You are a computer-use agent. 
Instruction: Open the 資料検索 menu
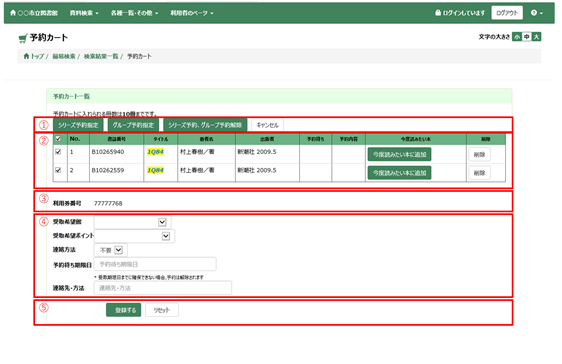[84, 13]
